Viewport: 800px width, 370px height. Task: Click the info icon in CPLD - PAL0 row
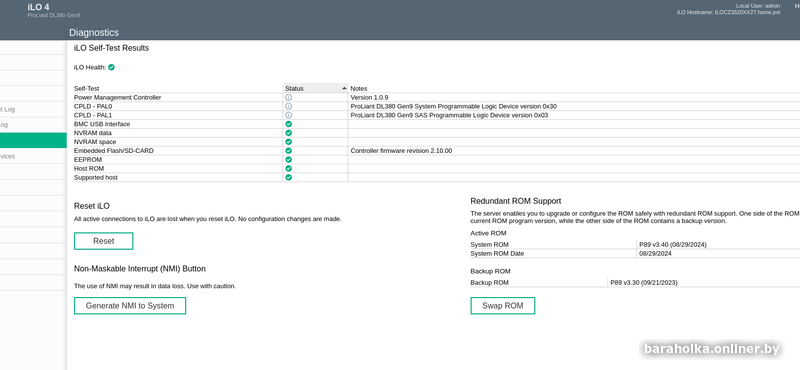(288, 106)
